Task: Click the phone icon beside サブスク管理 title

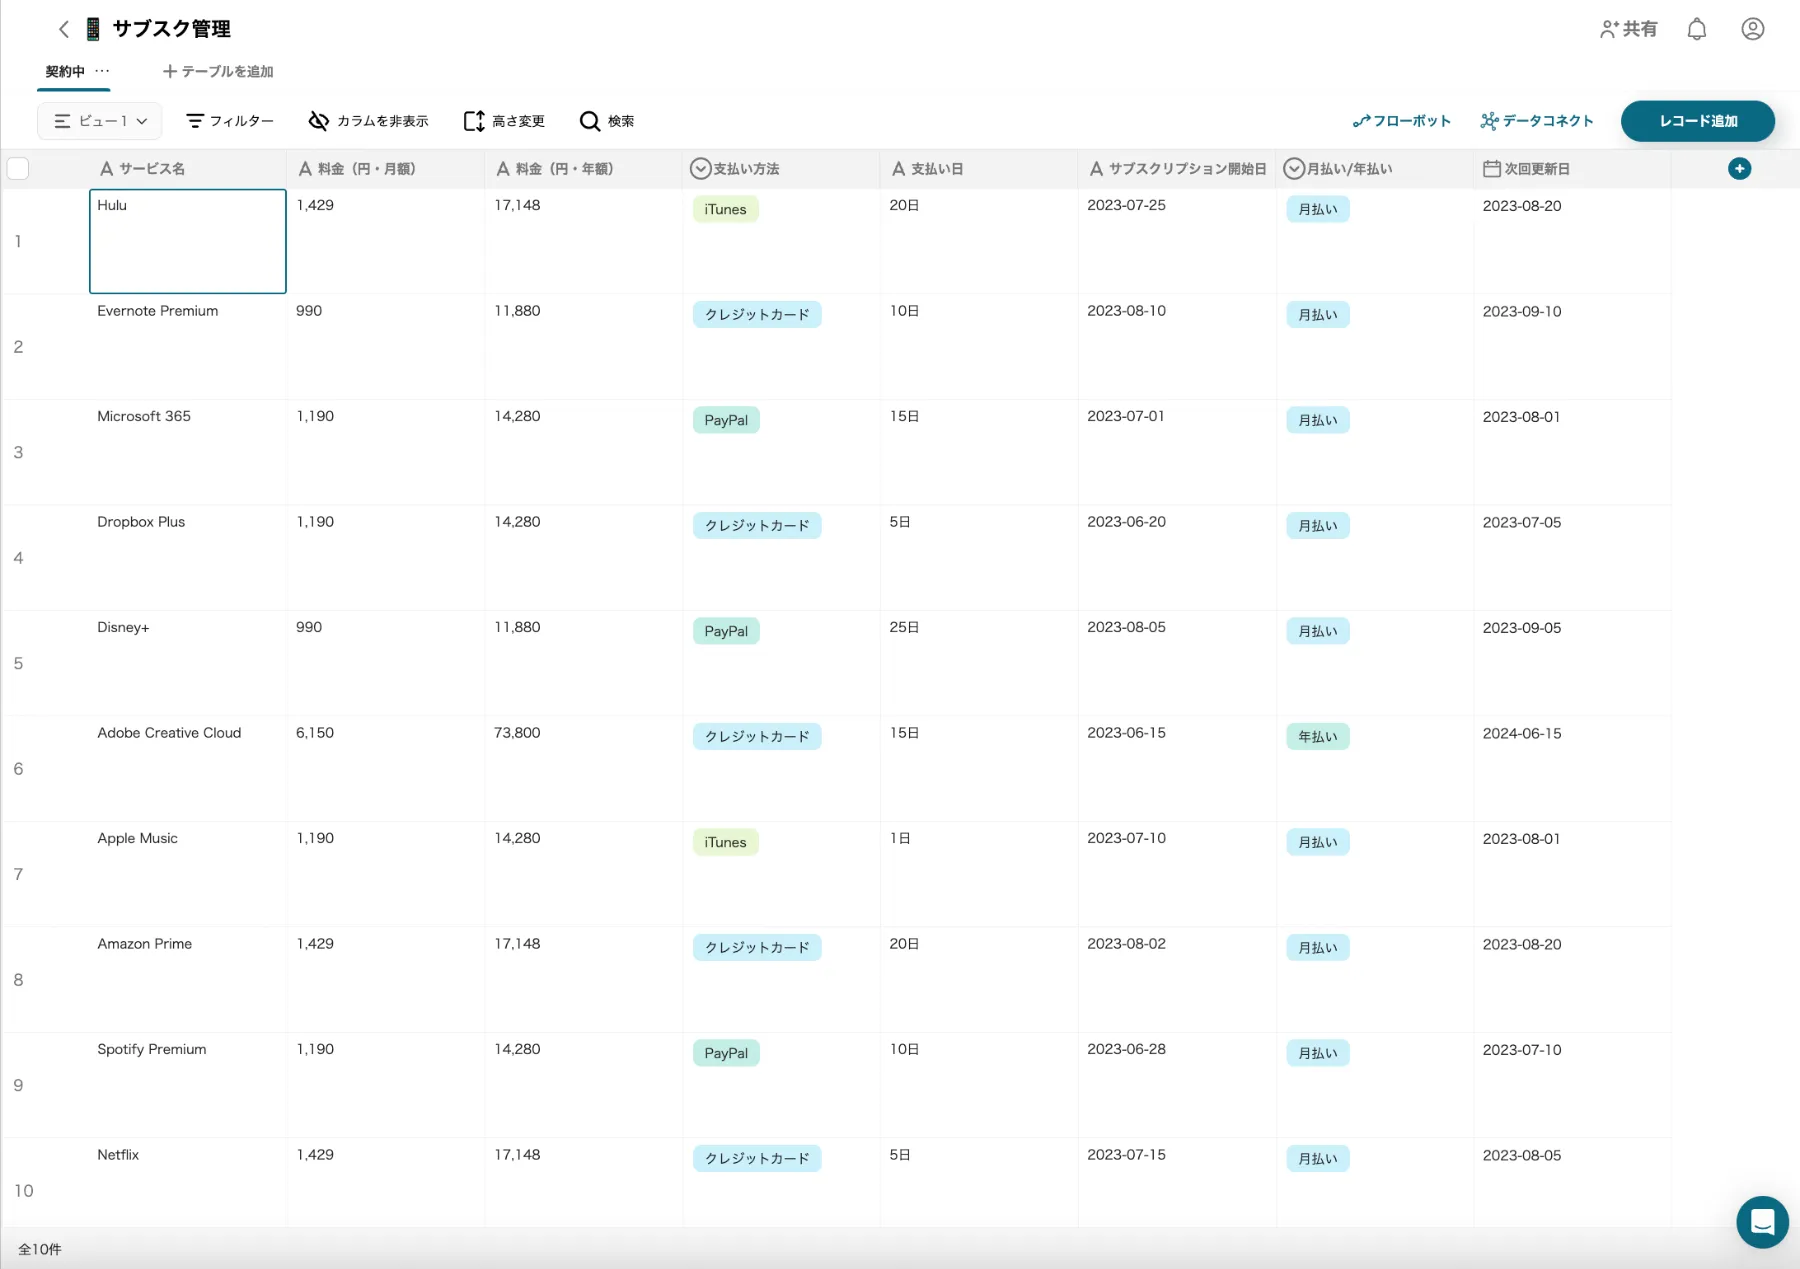Action: click(x=93, y=29)
